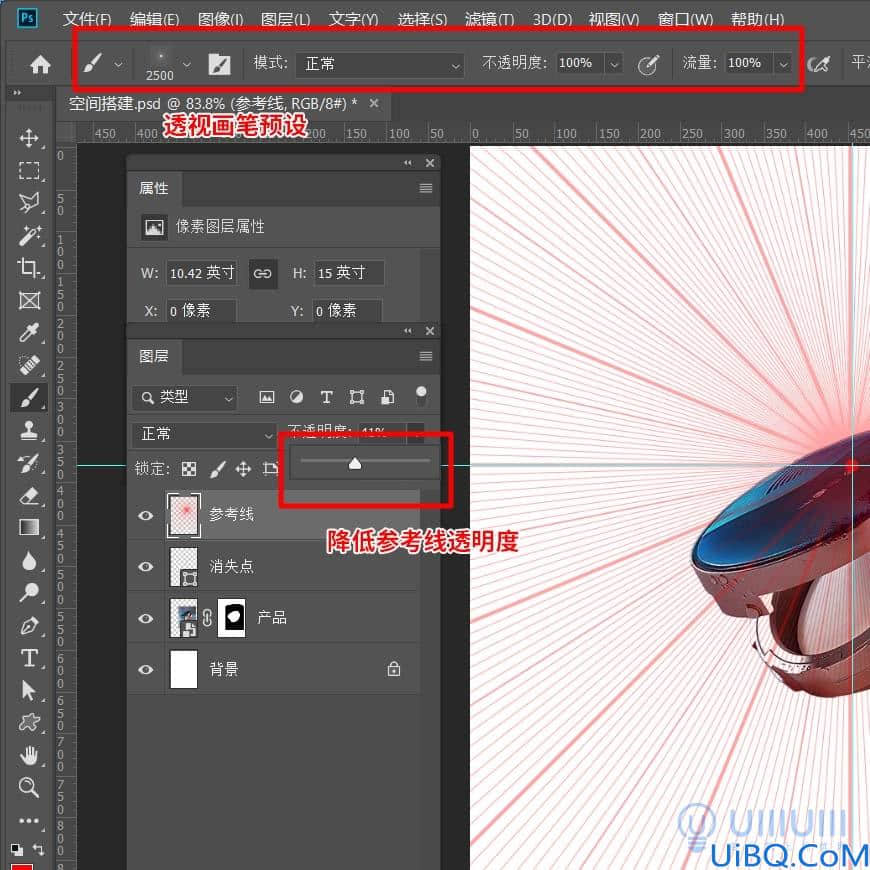This screenshot has height=870, width=870.
Task: Filter layers by pixel layers
Action: pyautogui.click(x=267, y=397)
